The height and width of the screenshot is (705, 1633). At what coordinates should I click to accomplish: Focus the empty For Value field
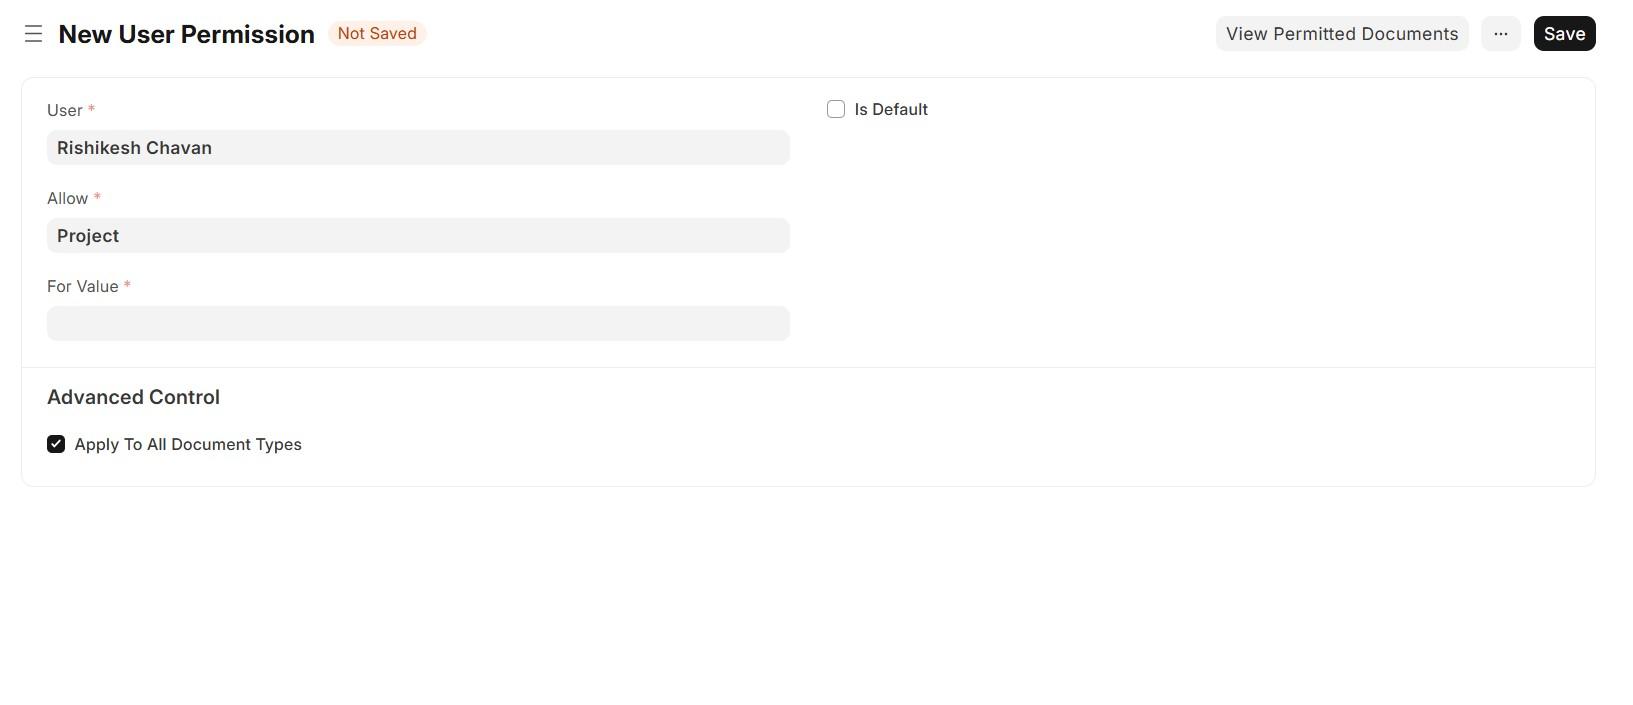pos(418,324)
